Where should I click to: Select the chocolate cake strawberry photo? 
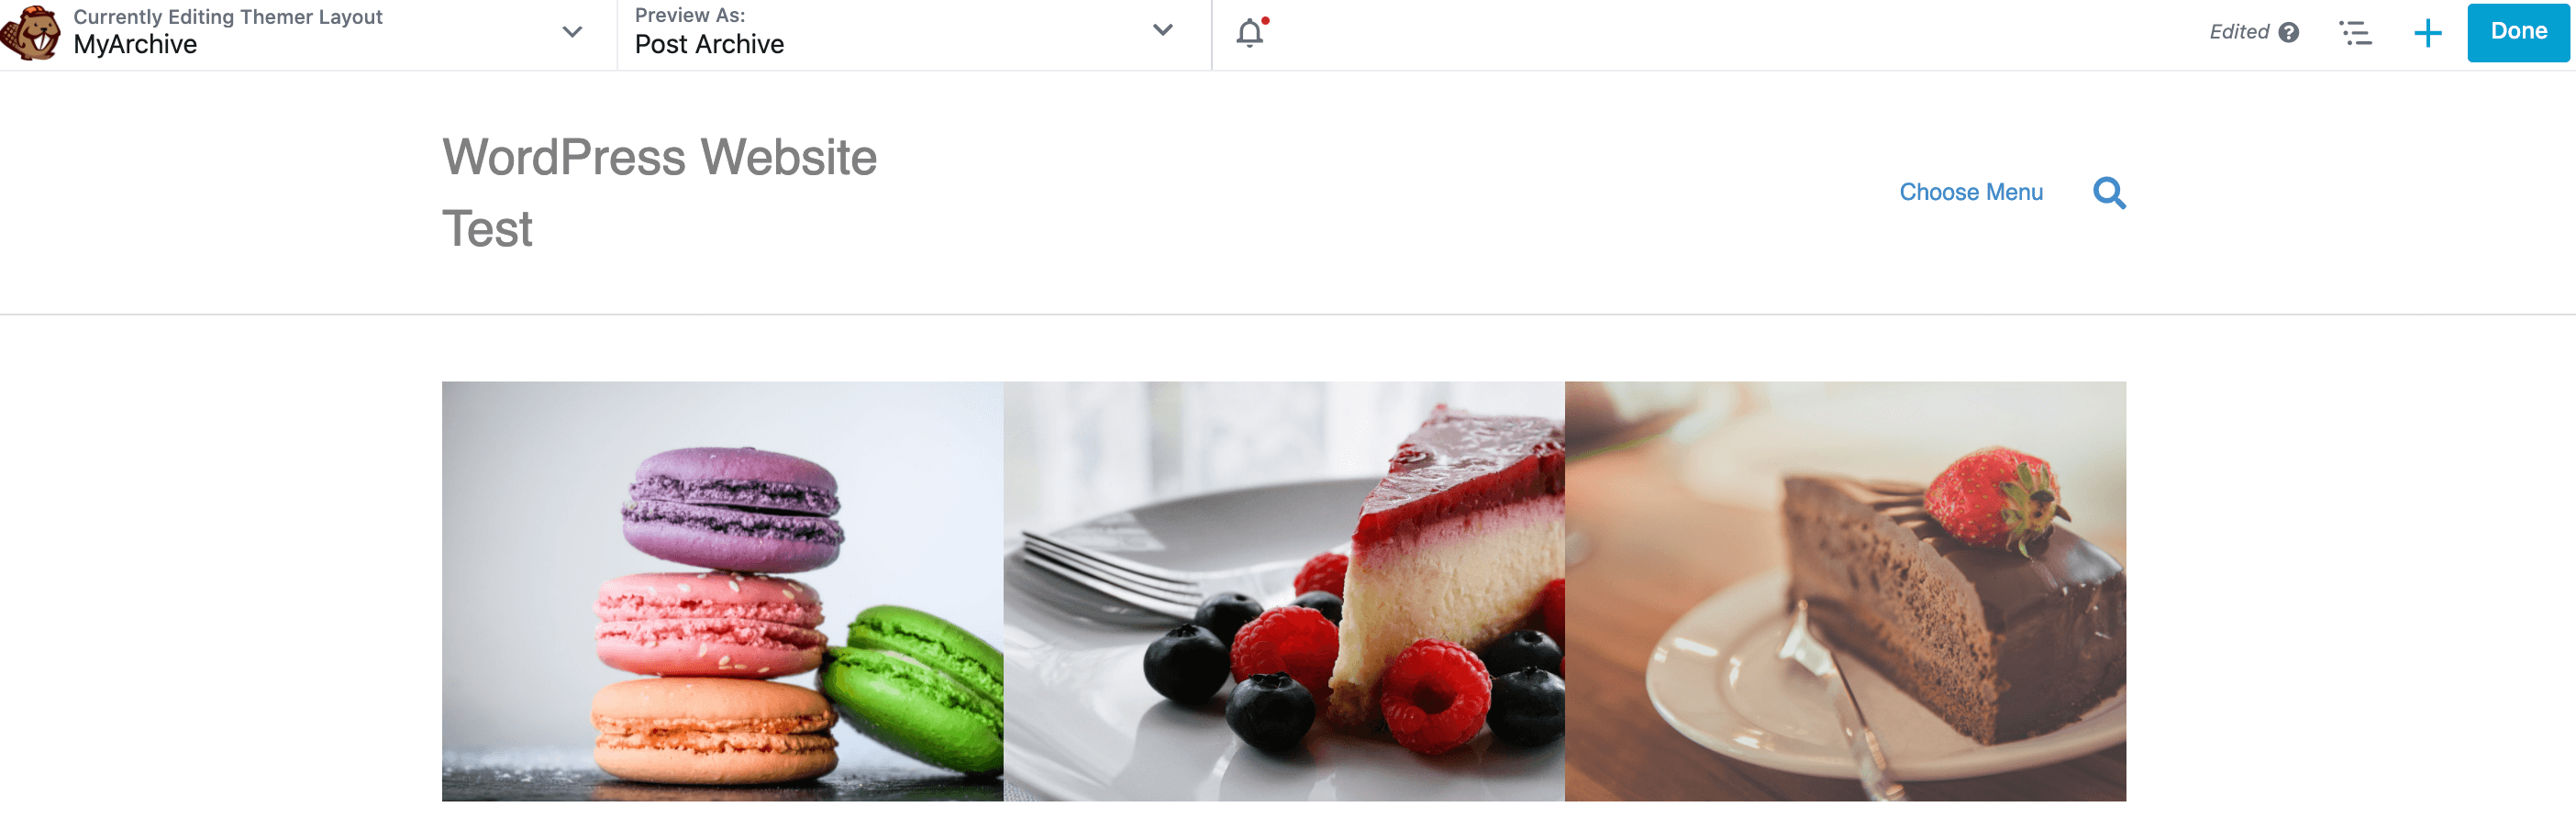pyautogui.click(x=1844, y=590)
